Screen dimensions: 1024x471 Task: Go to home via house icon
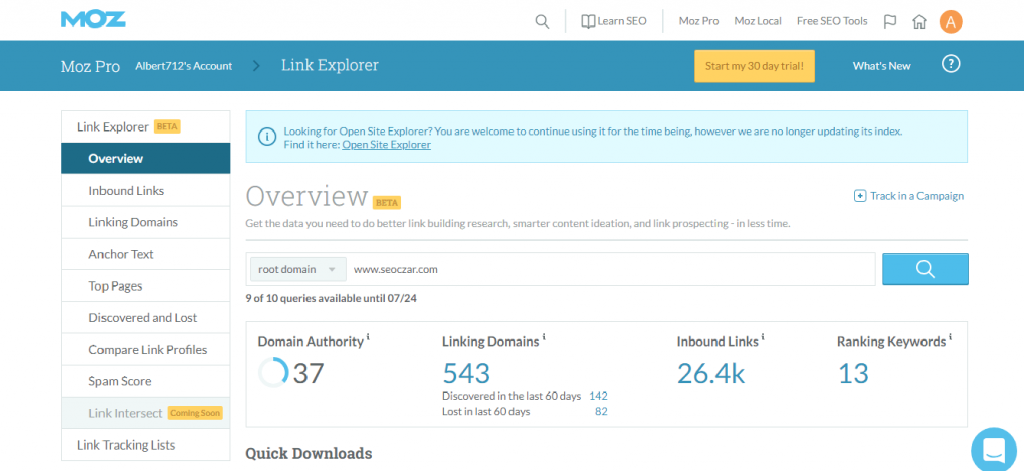(920, 22)
